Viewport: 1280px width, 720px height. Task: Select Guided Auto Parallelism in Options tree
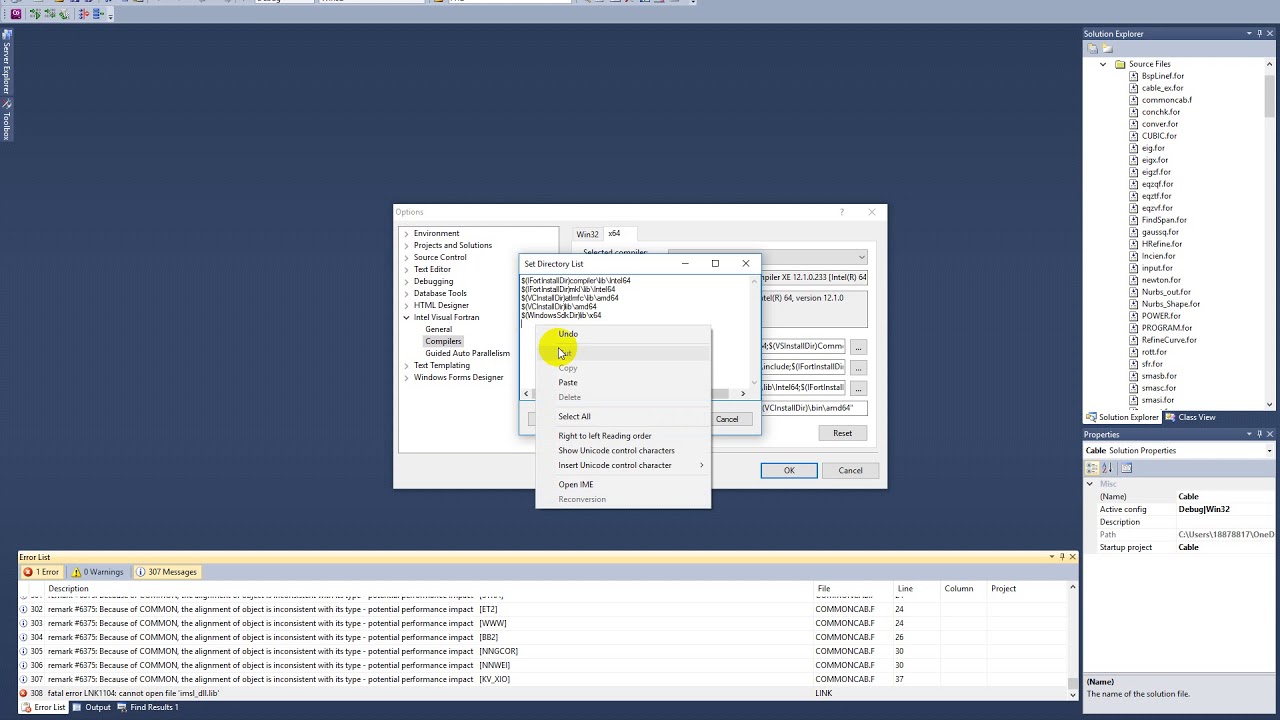click(467, 353)
